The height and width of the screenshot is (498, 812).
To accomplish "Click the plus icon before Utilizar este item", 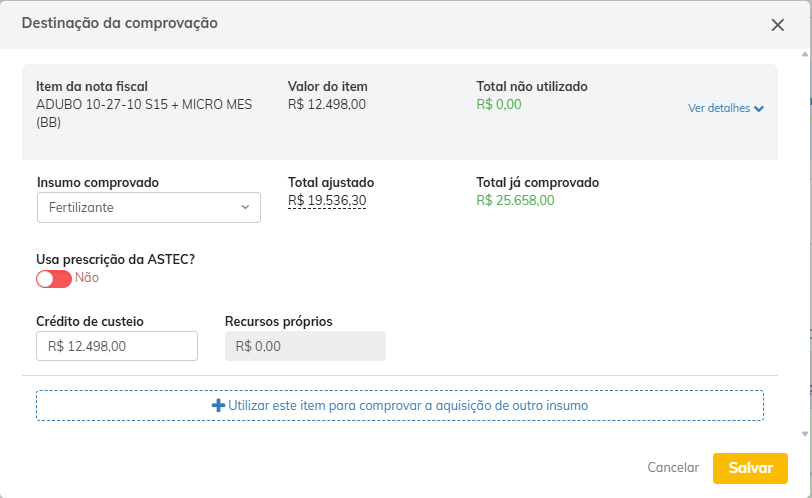I will pos(218,406).
